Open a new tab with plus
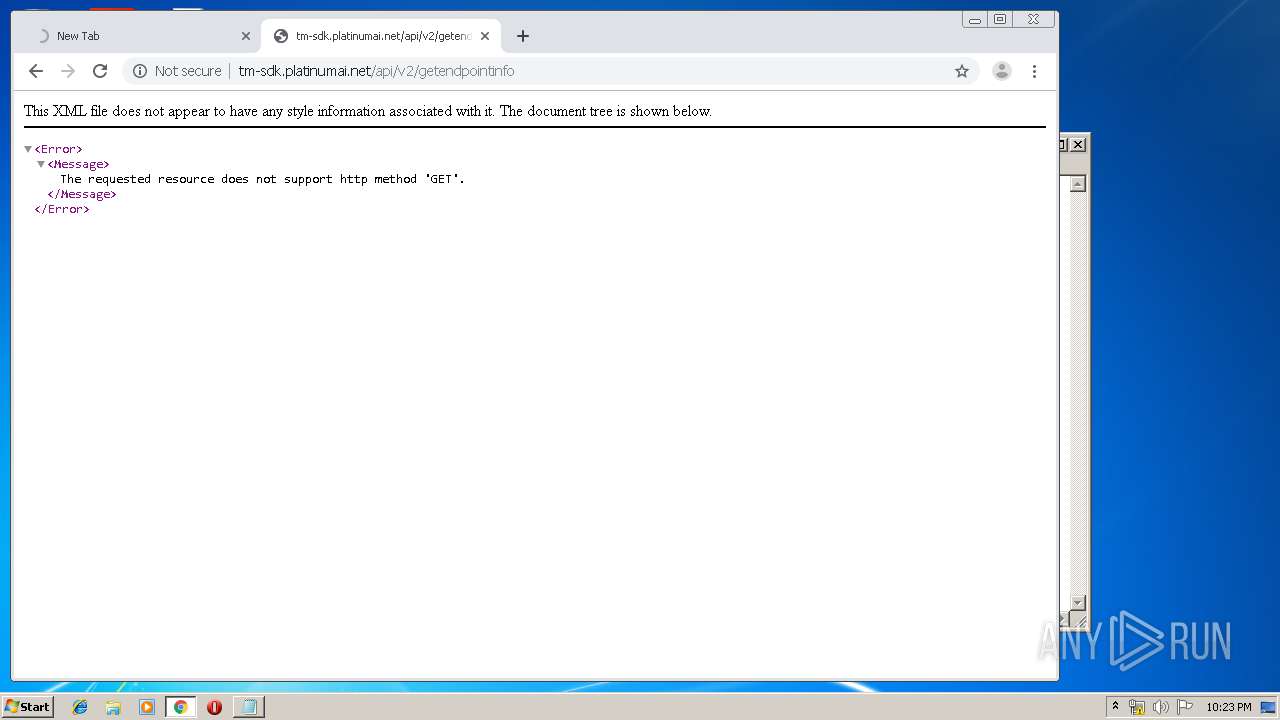The image size is (1280, 720). point(522,36)
